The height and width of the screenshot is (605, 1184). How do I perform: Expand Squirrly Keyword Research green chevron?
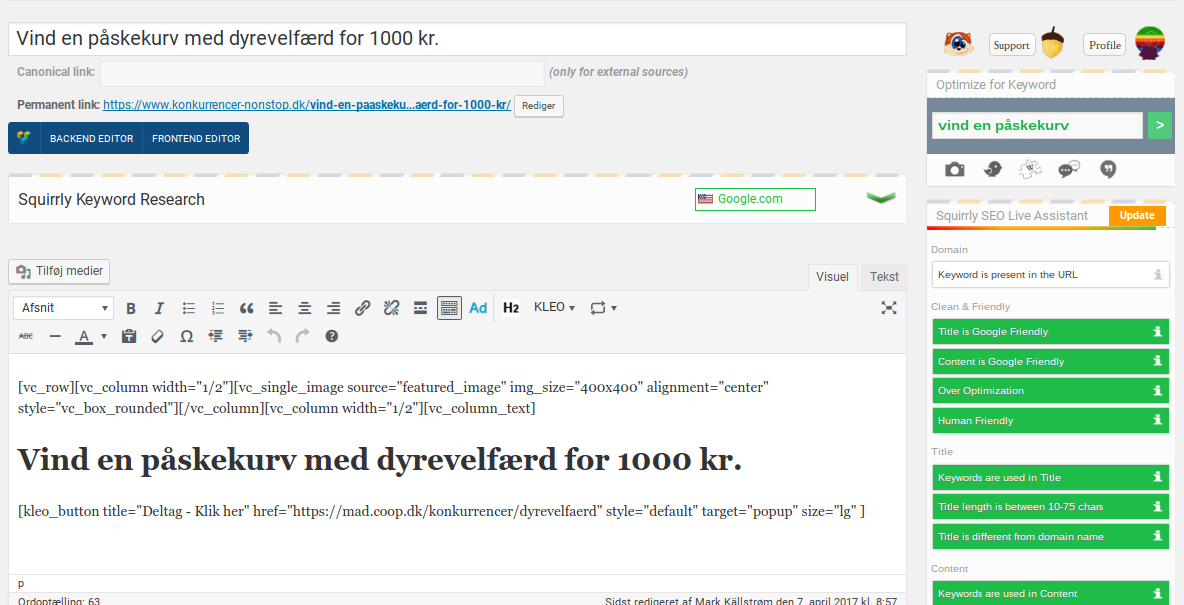pyautogui.click(x=880, y=199)
